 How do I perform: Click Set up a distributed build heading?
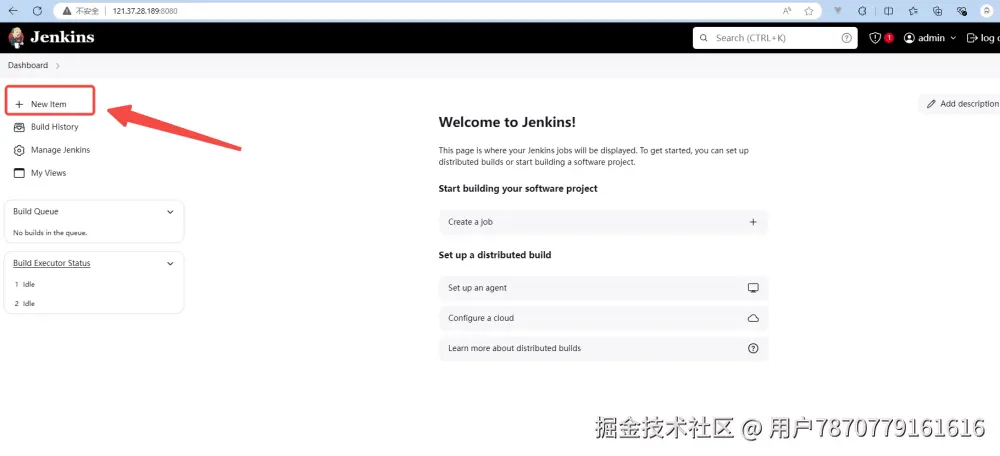[x=495, y=254]
